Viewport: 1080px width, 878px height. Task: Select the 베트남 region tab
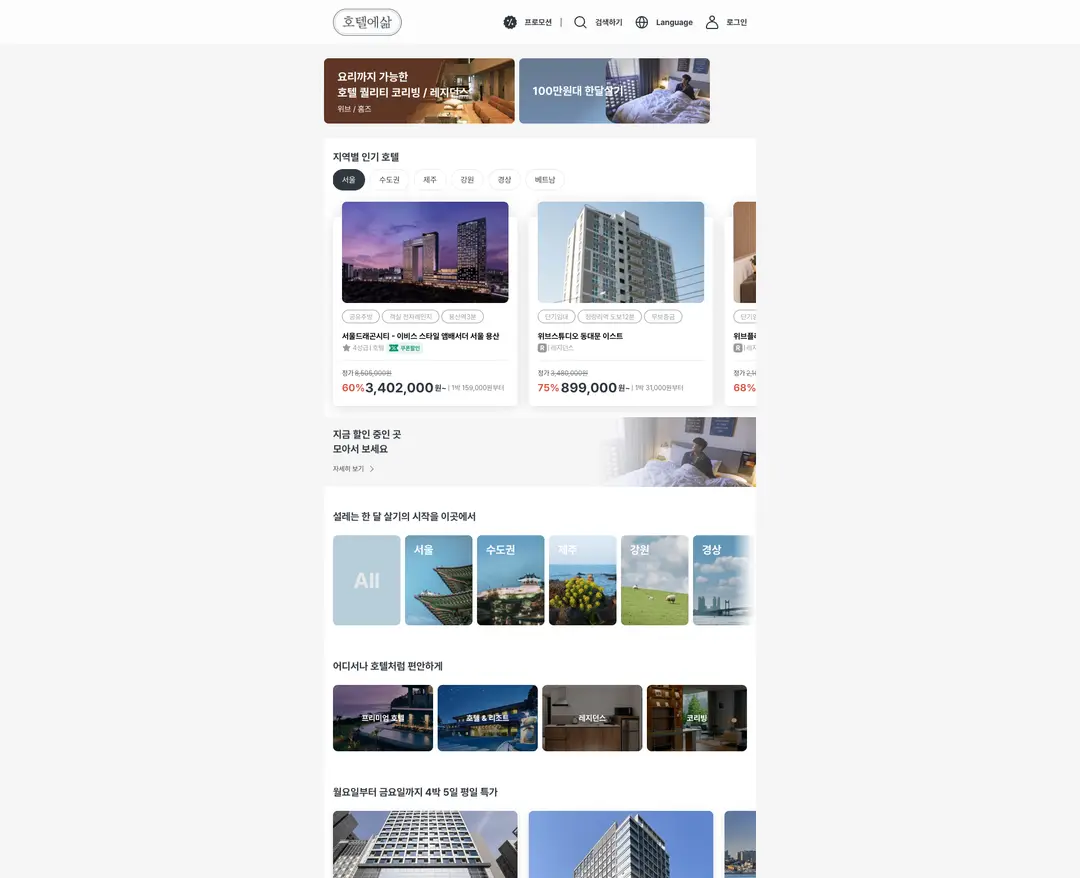click(545, 180)
